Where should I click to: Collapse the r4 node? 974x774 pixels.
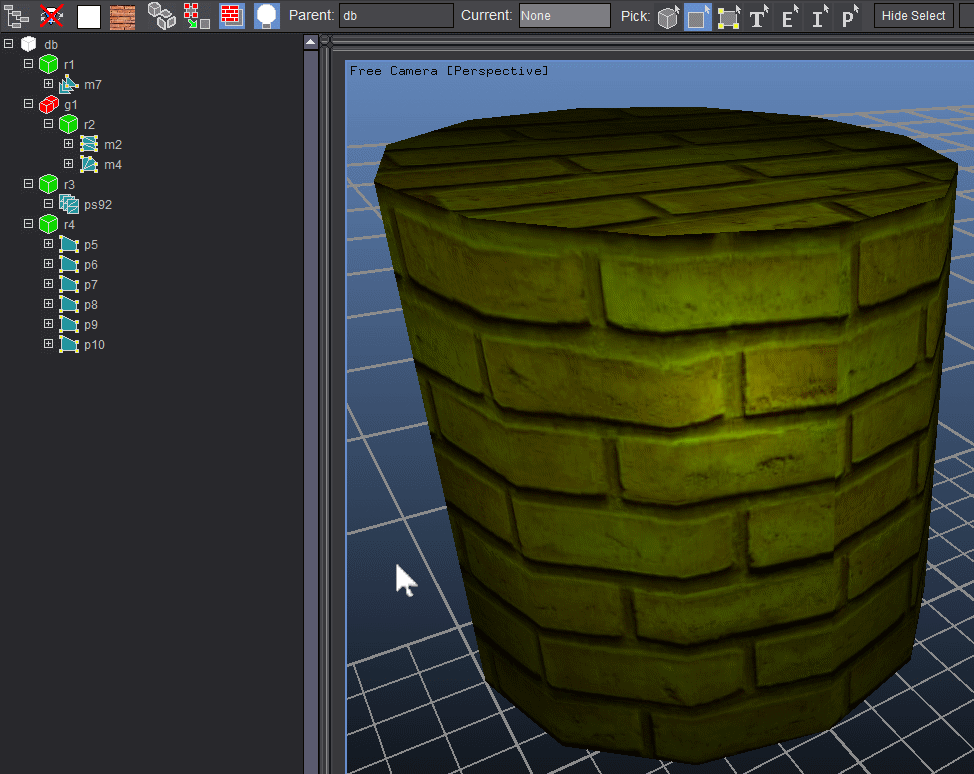tap(29, 223)
